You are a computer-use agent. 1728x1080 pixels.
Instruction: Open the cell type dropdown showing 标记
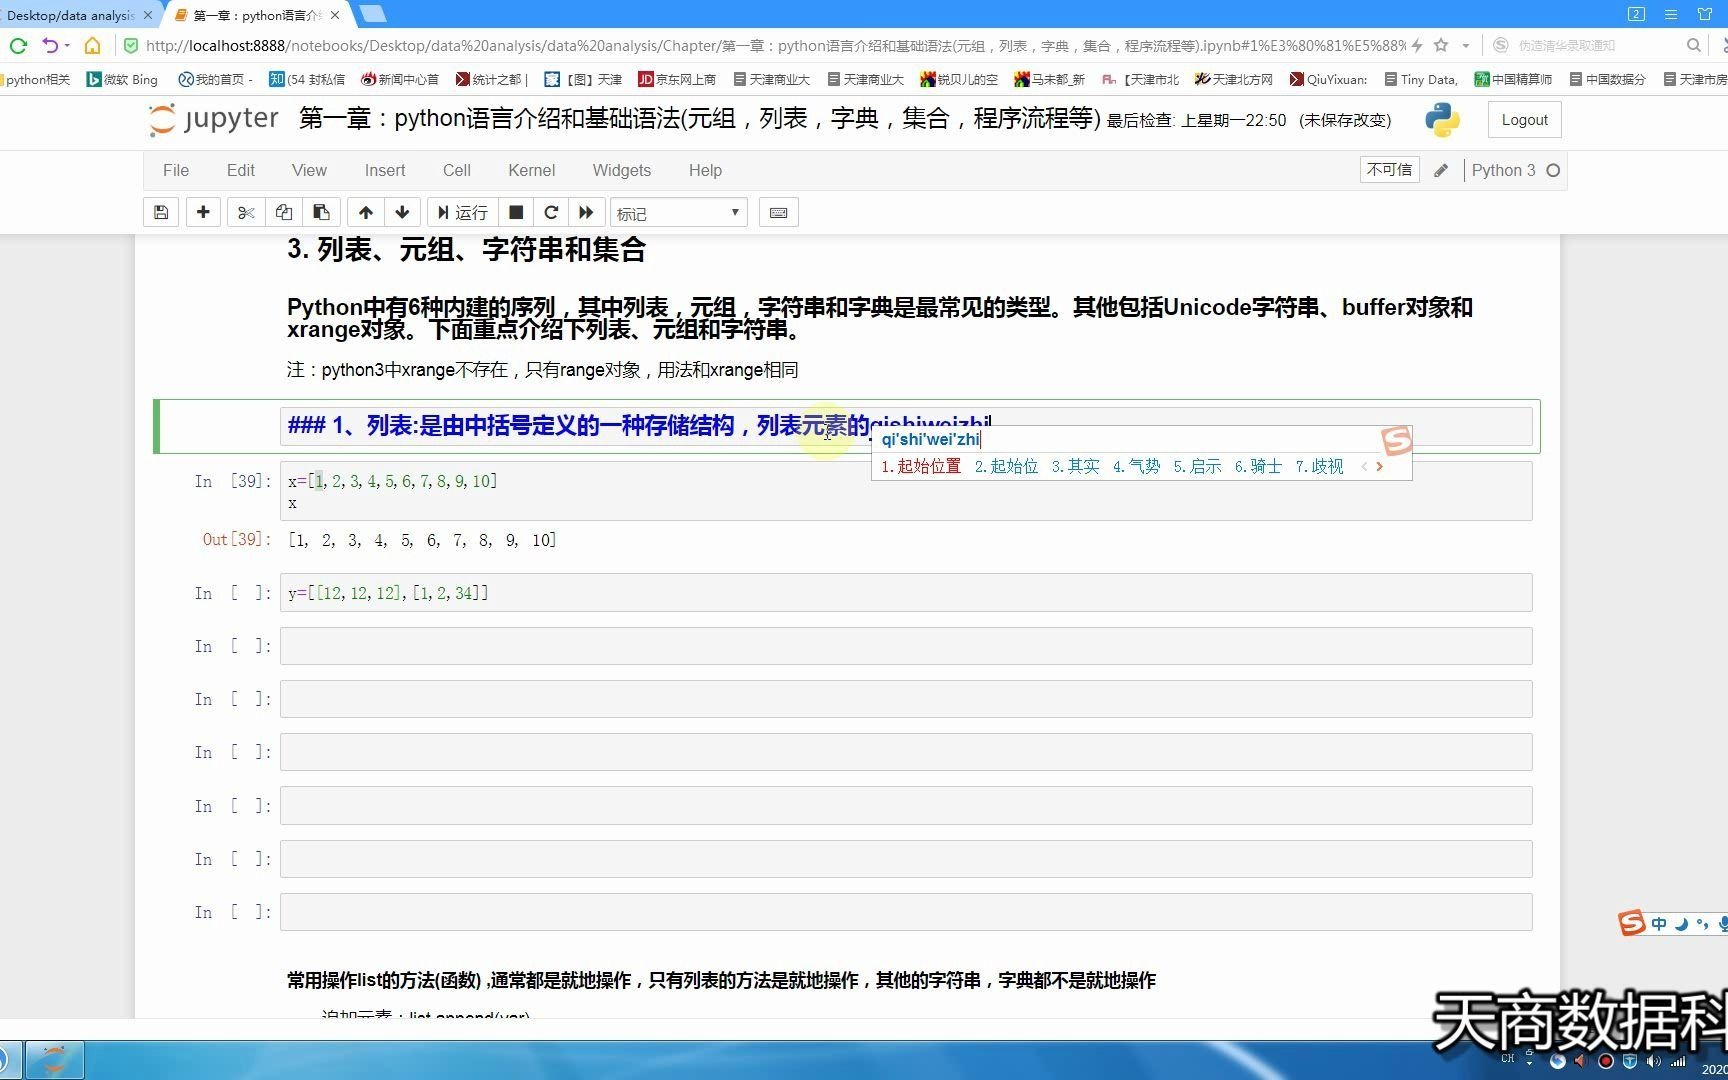(678, 212)
